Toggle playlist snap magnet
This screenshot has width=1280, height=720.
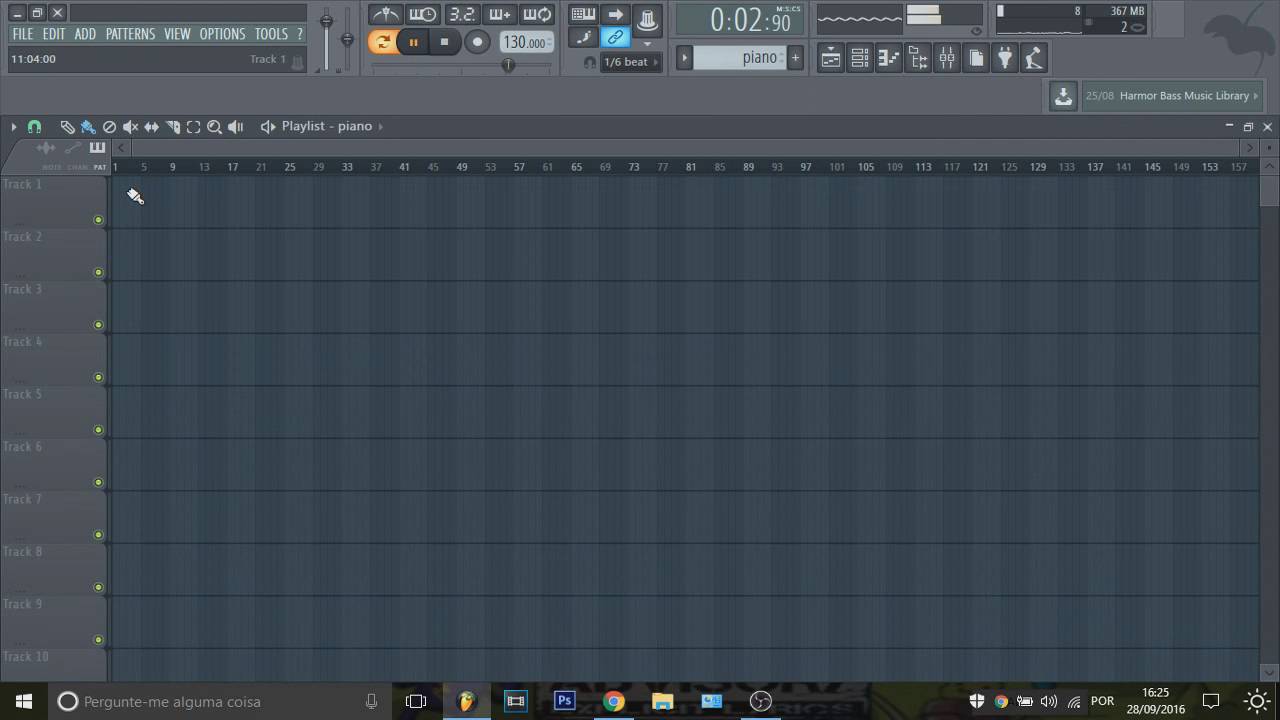[x=34, y=127]
